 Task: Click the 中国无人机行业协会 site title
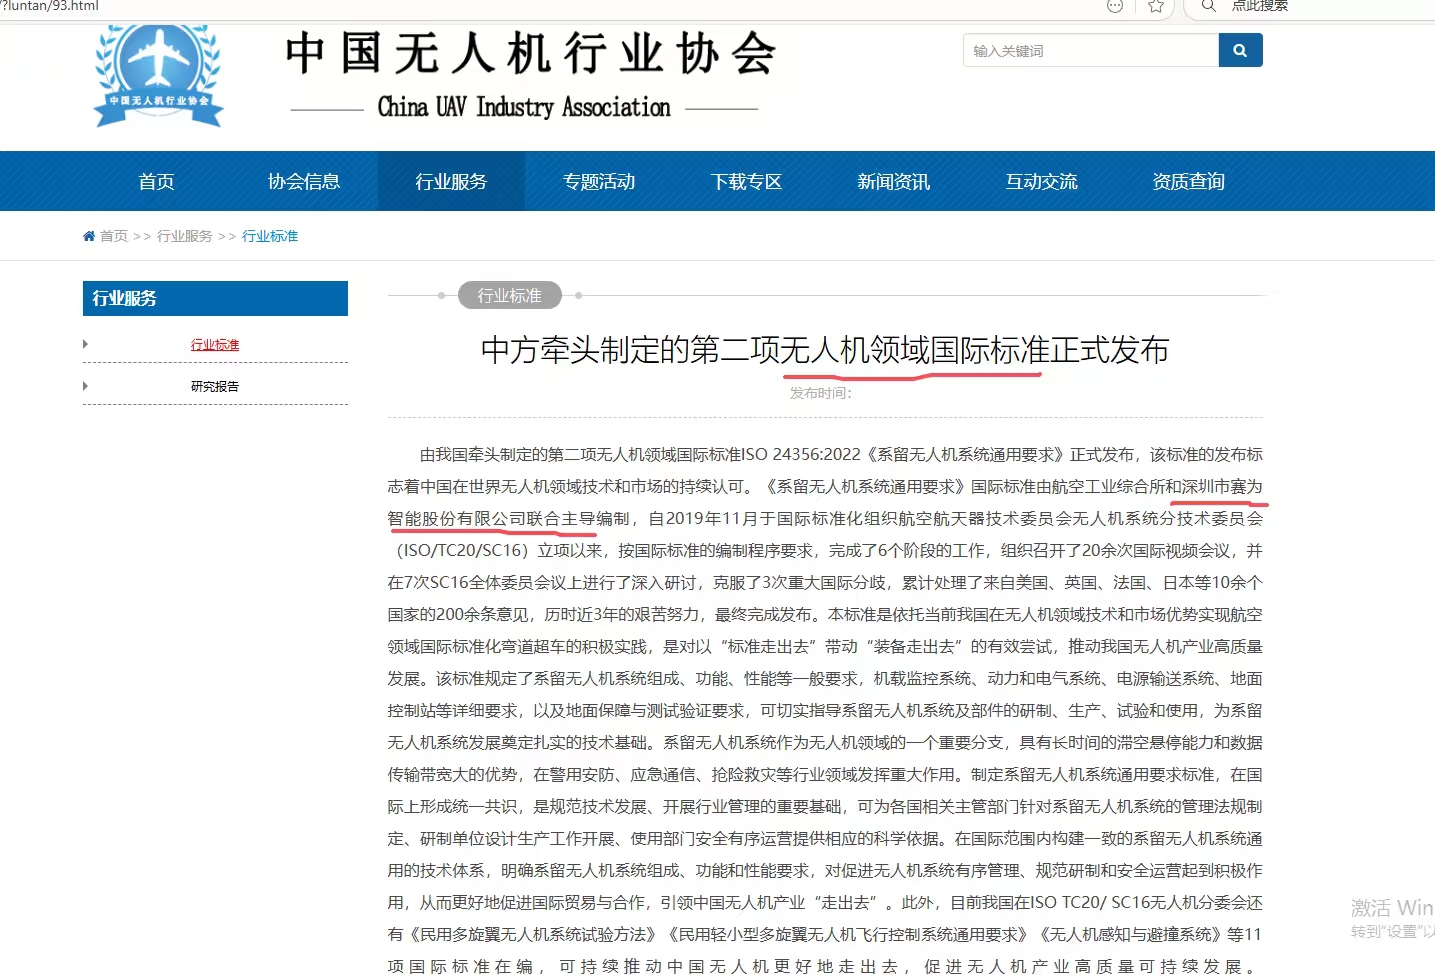tap(531, 54)
